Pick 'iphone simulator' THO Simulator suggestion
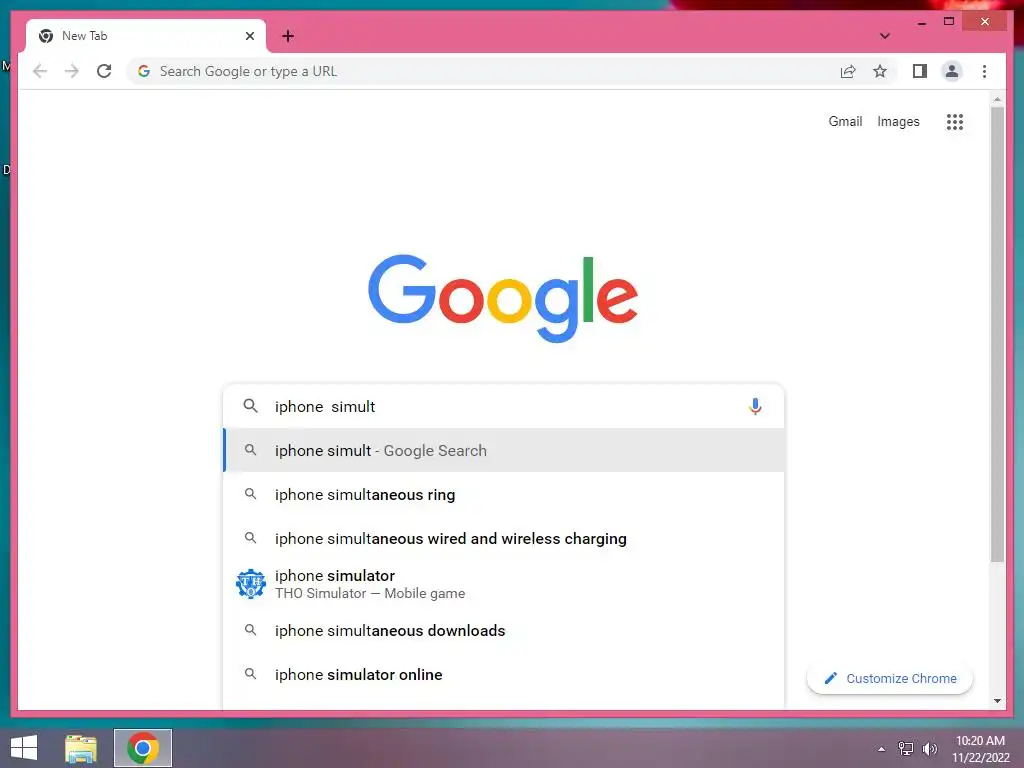1024x768 pixels. (x=504, y=584)
